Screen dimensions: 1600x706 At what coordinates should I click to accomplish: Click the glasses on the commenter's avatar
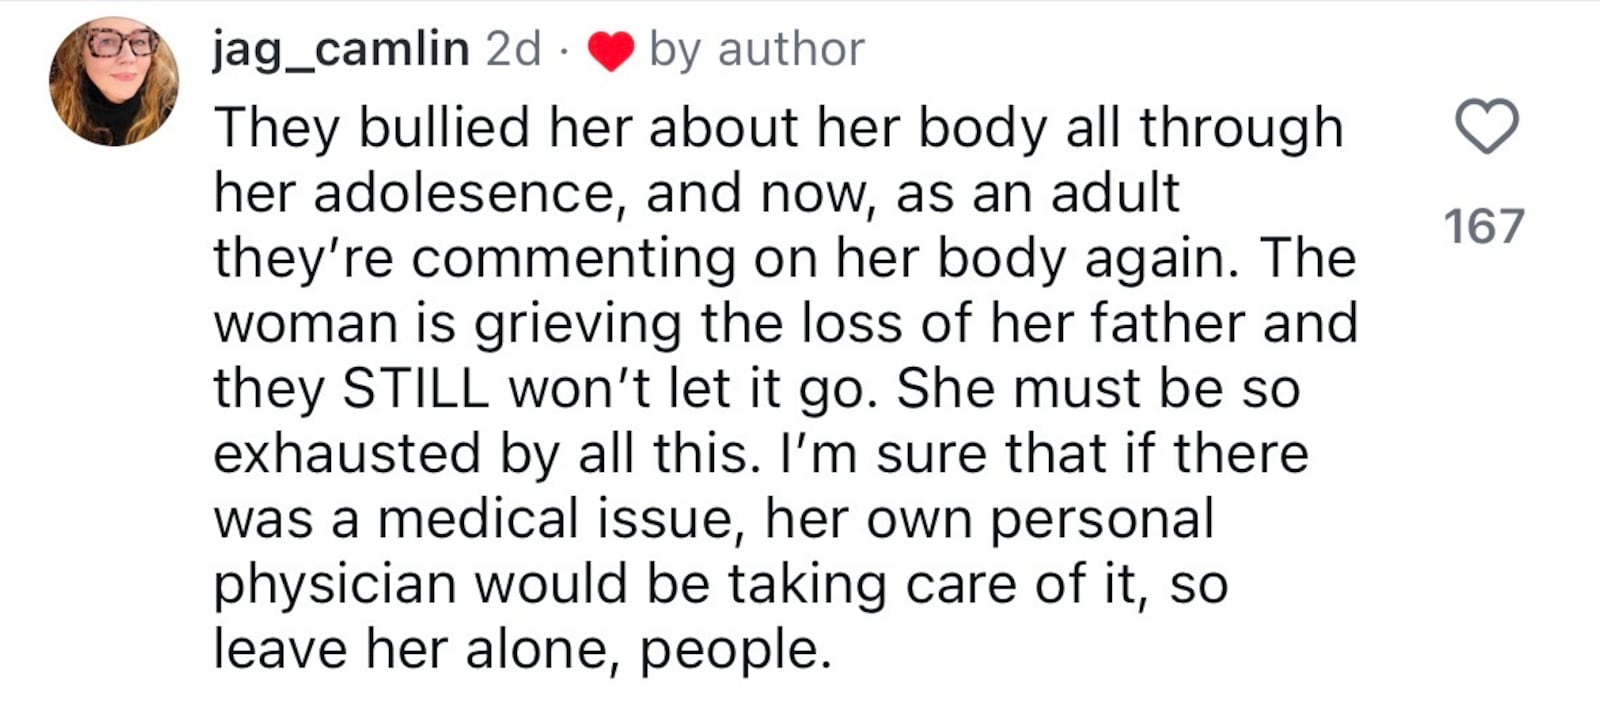[x=120, y=44]
